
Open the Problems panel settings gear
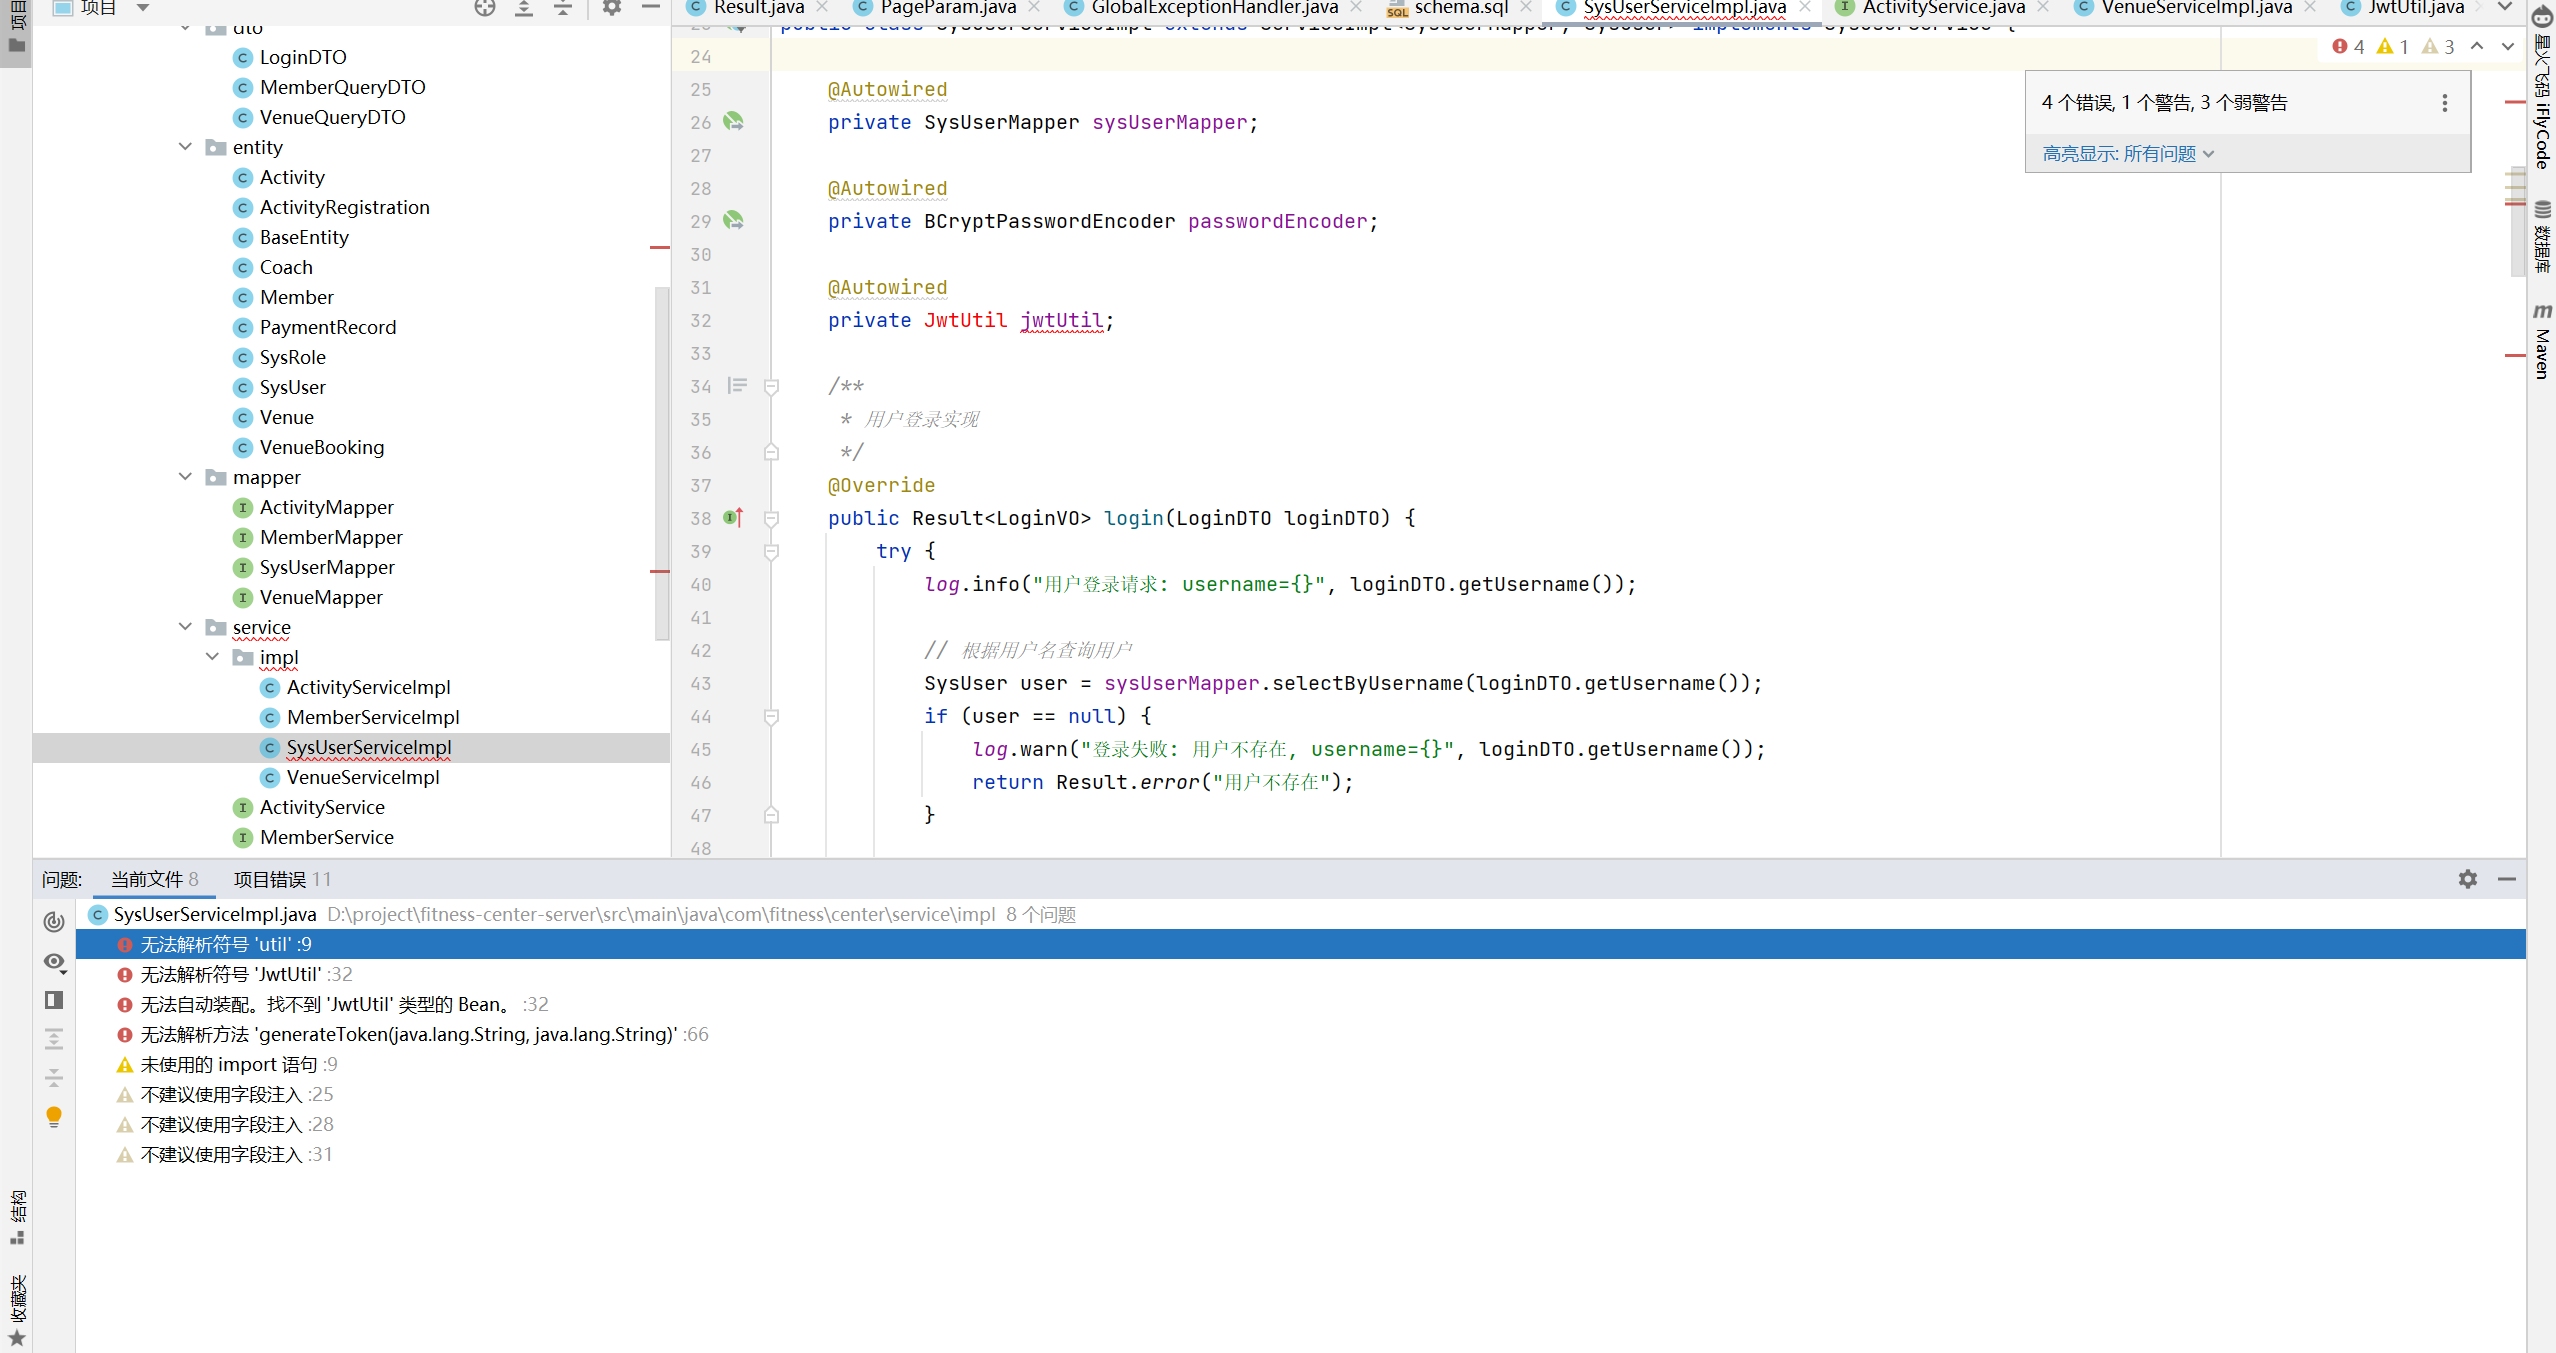click(2467, 879)
